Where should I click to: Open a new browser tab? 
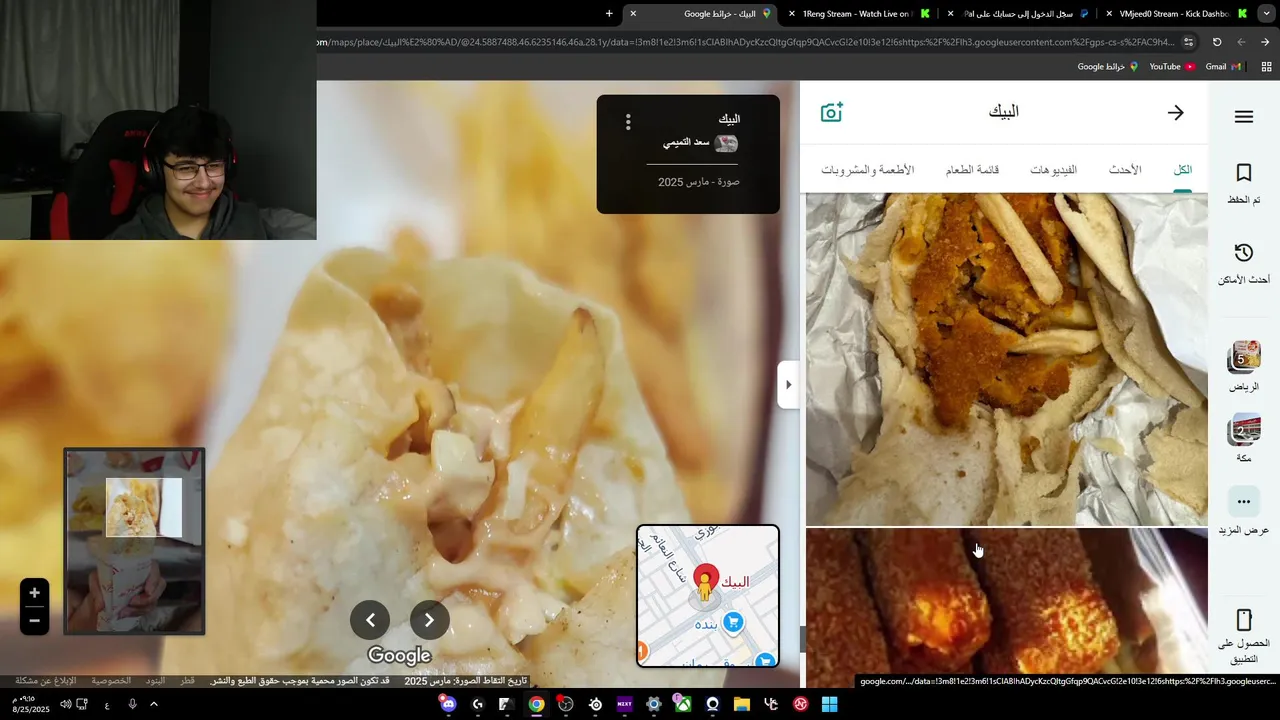[x=609, y=14]
